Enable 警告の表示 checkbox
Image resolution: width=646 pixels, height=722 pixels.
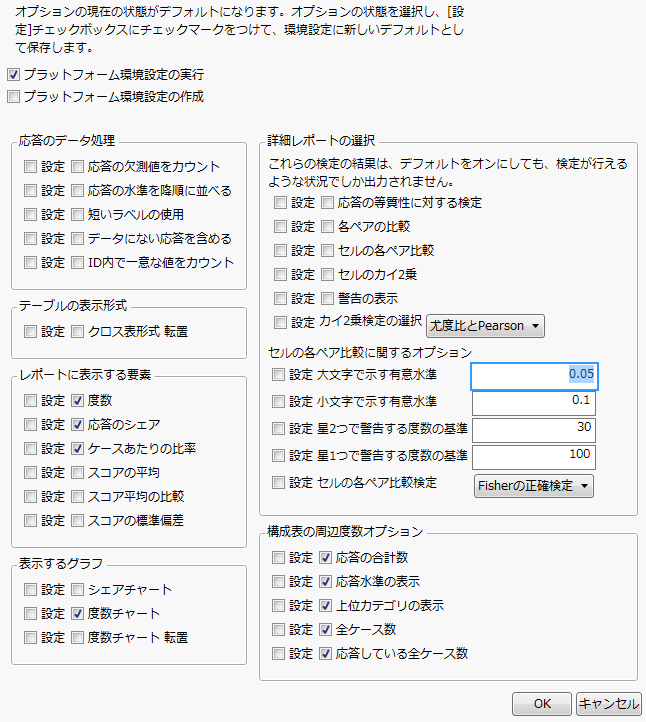329,298
